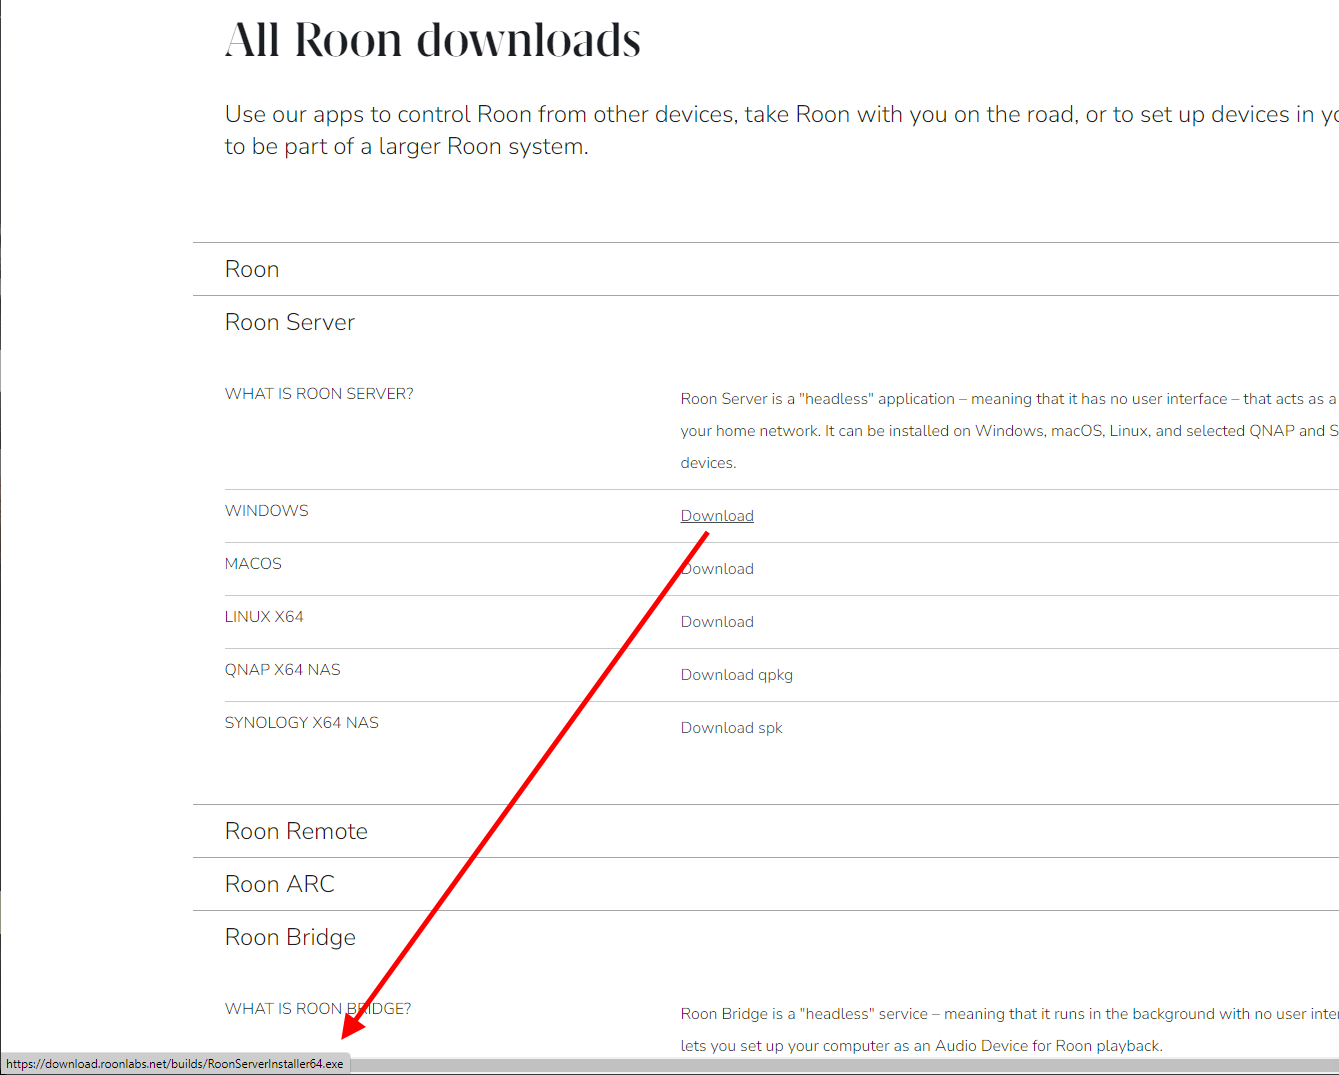Click the SYNOLOGY X64 NAS label
1339x1075 pixels.
coord(302,723)
